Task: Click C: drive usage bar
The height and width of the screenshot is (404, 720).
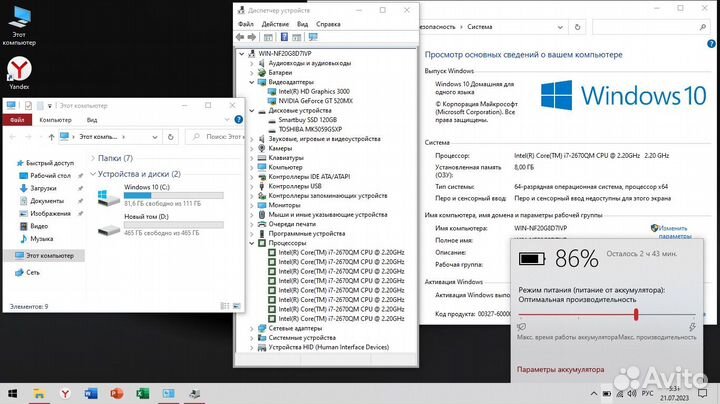Action: [x=174, y=195]
